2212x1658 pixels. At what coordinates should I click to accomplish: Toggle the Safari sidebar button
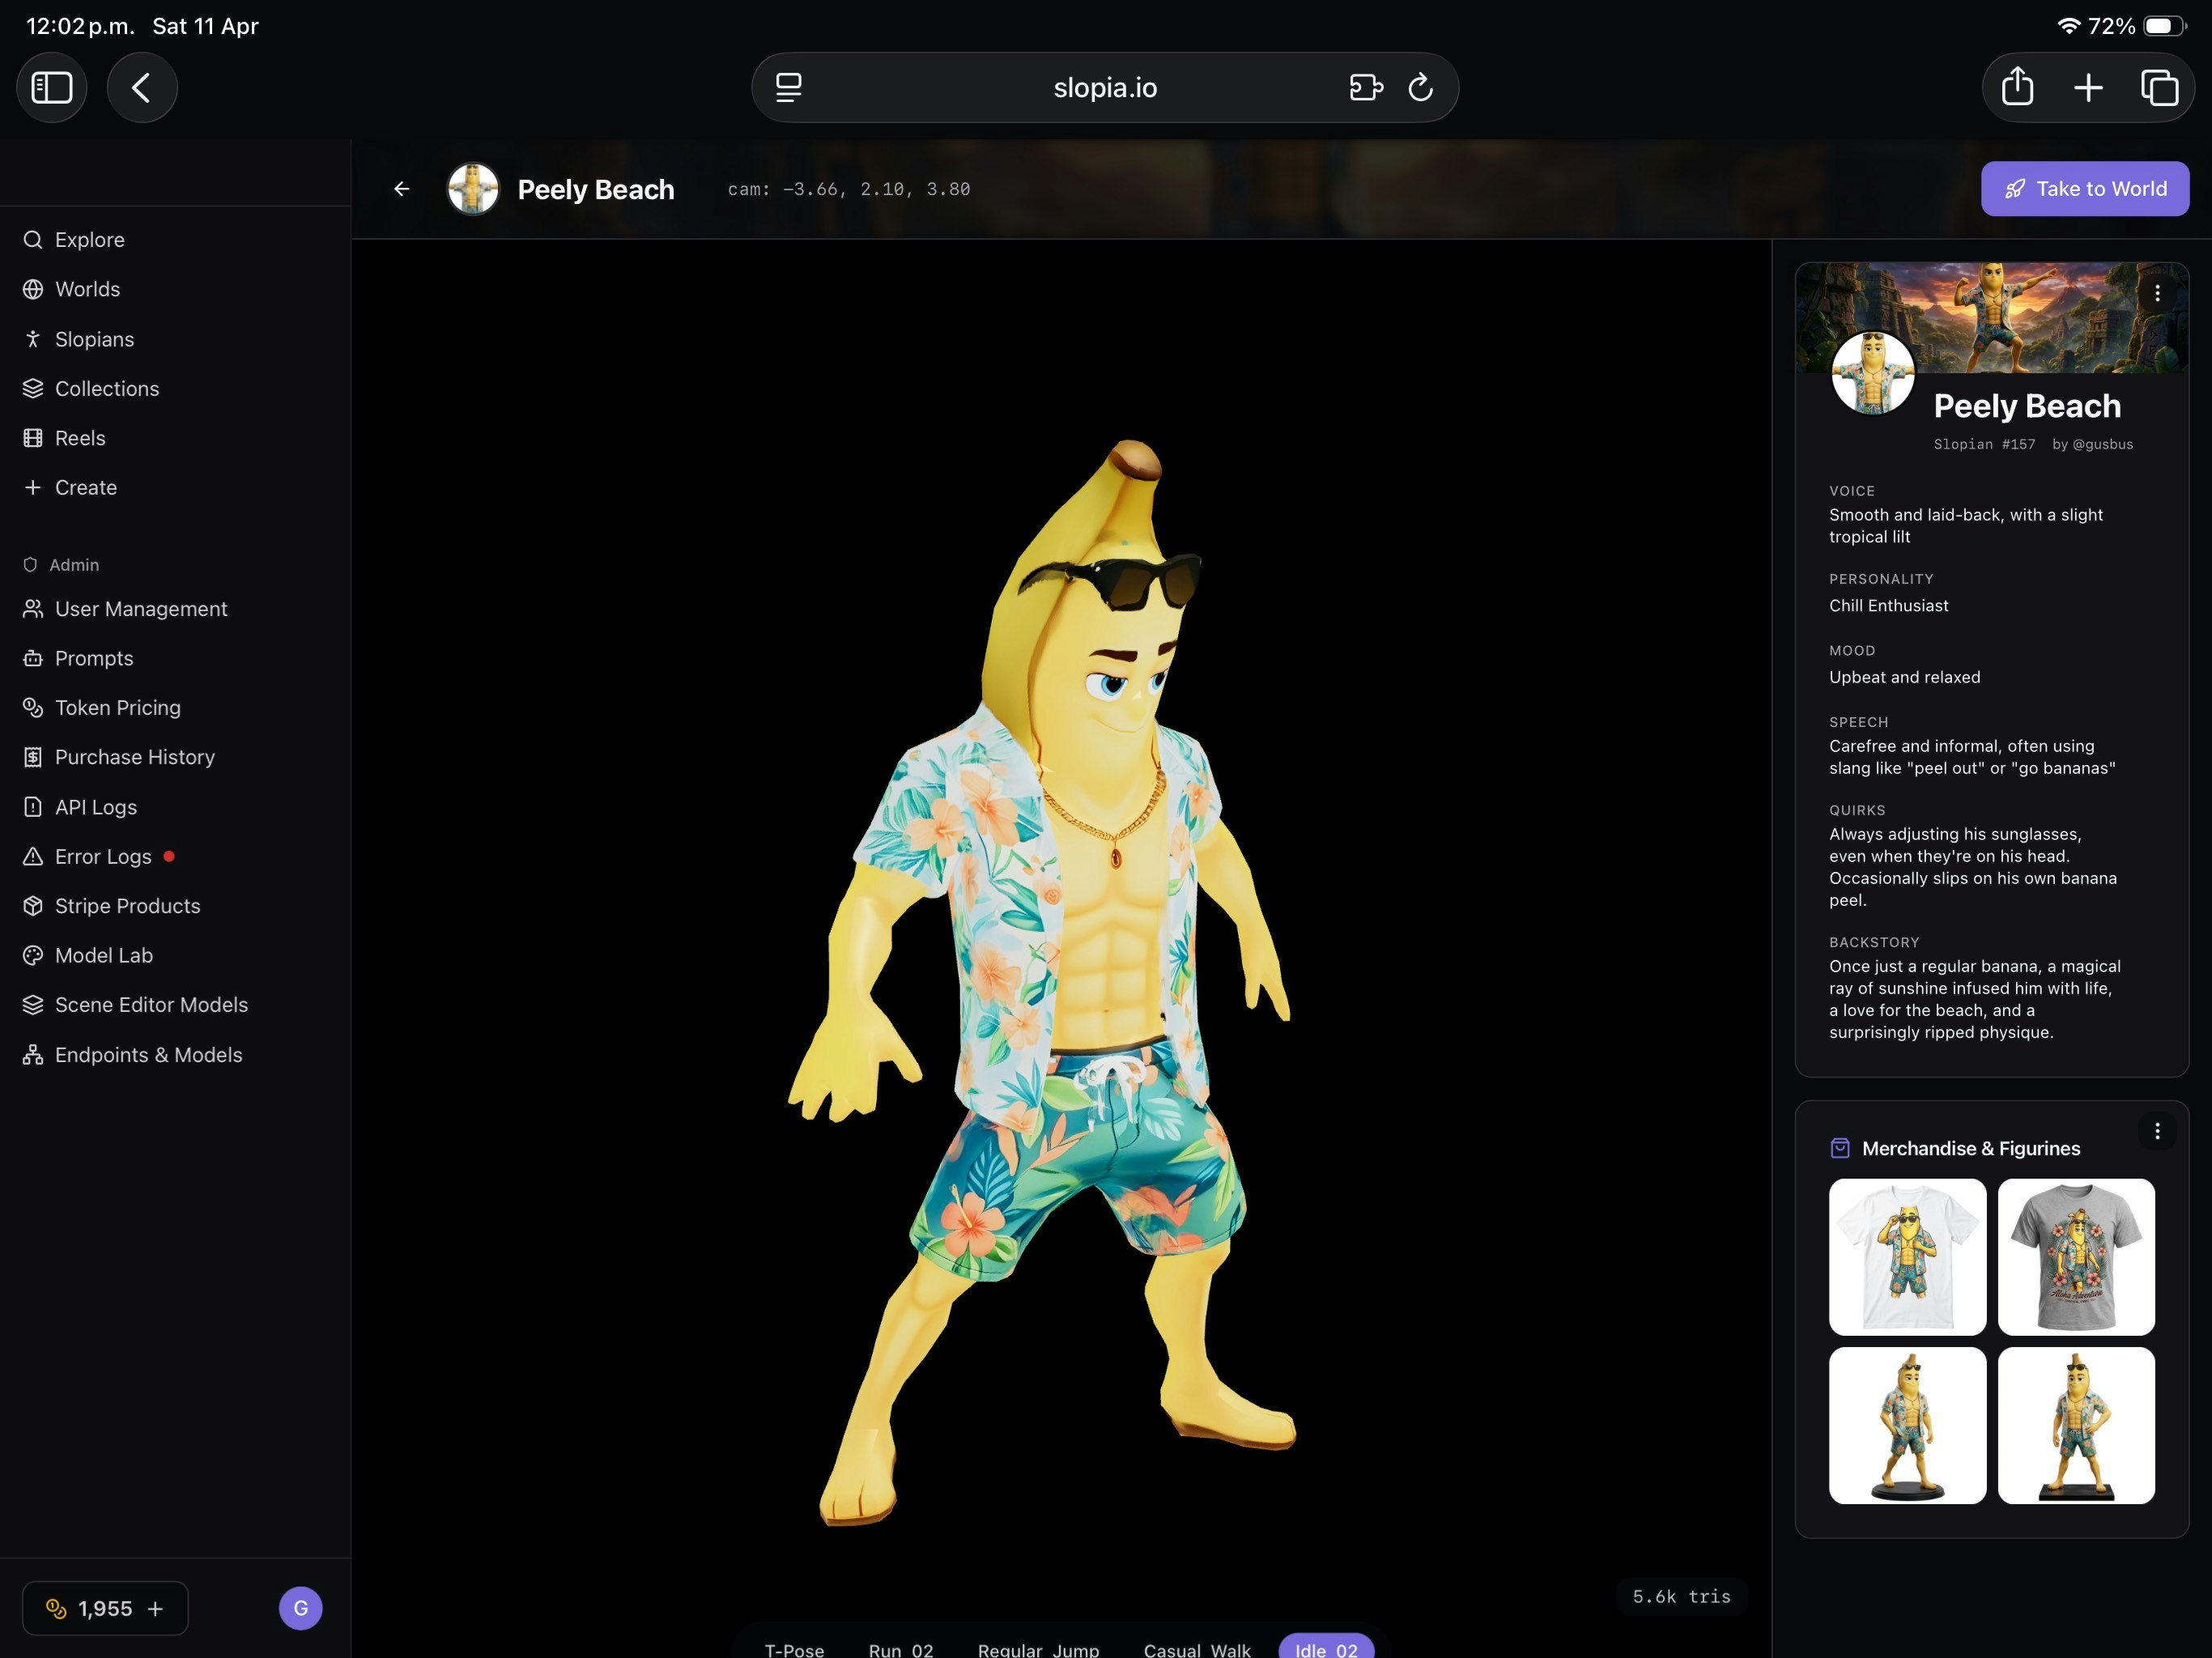point(52,88)
